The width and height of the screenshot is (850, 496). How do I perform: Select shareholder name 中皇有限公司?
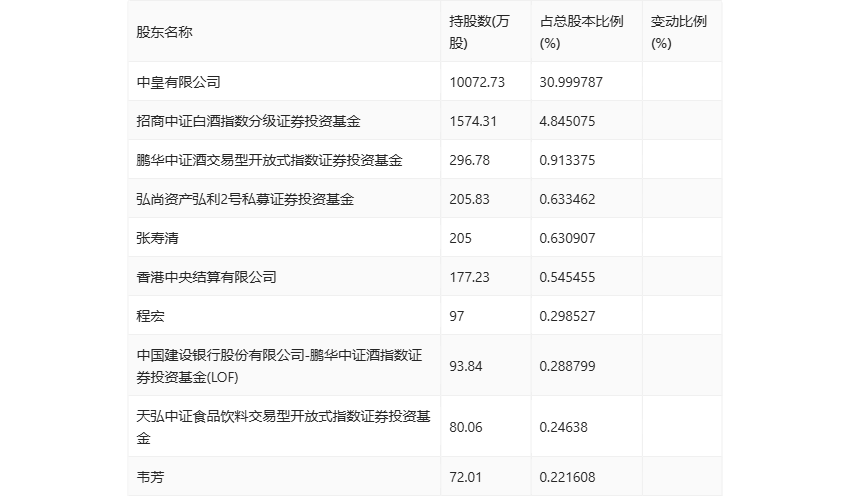pyautogui.click(x=178, y=82)
